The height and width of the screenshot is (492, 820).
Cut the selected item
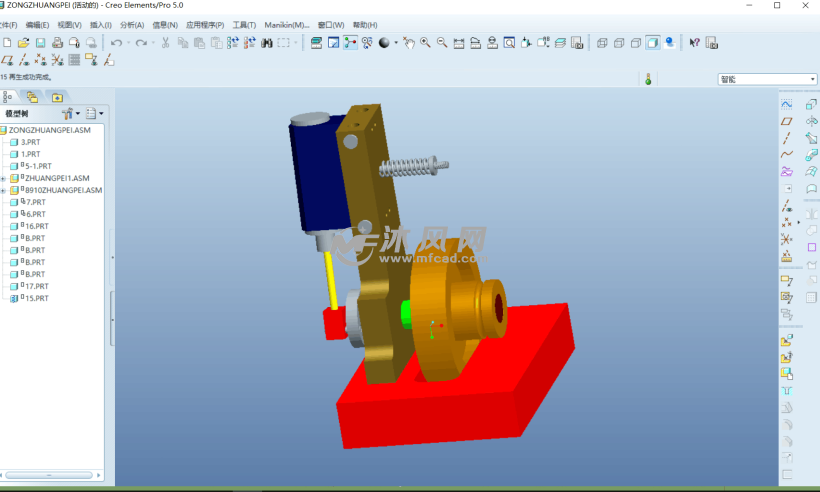coord(165,43)
